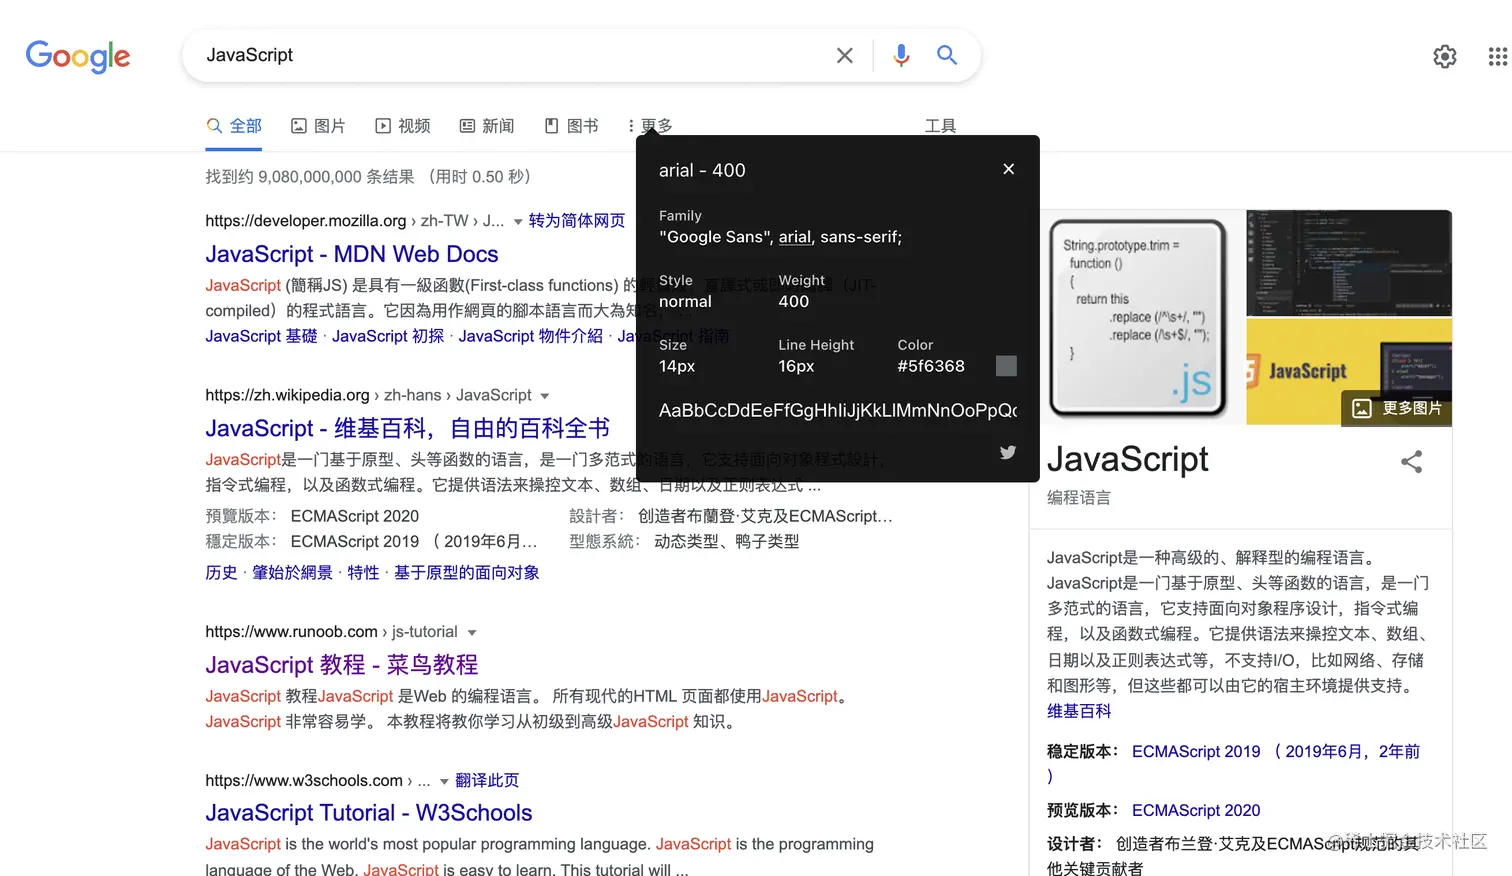Open the 工具 tools option

[940, 126]
